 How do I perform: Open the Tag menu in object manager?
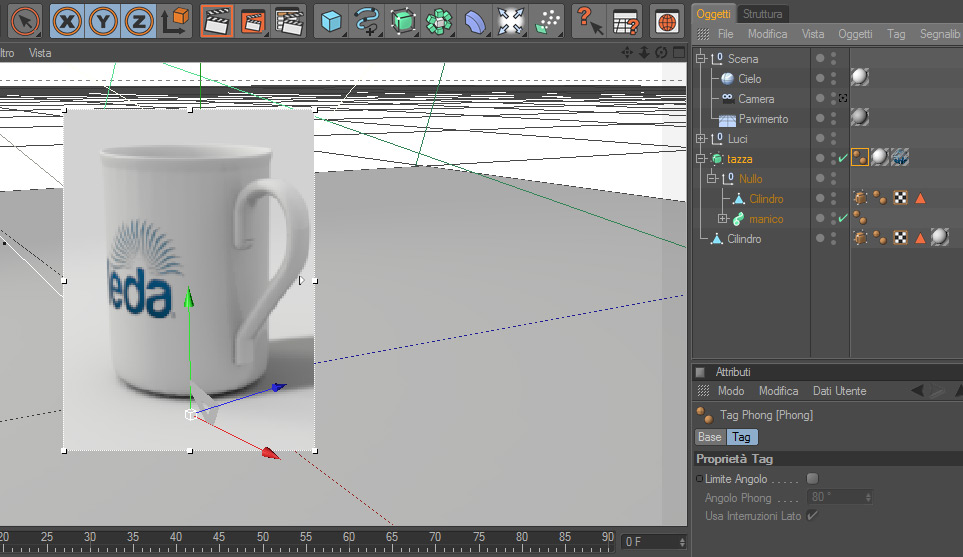[896, 34]
